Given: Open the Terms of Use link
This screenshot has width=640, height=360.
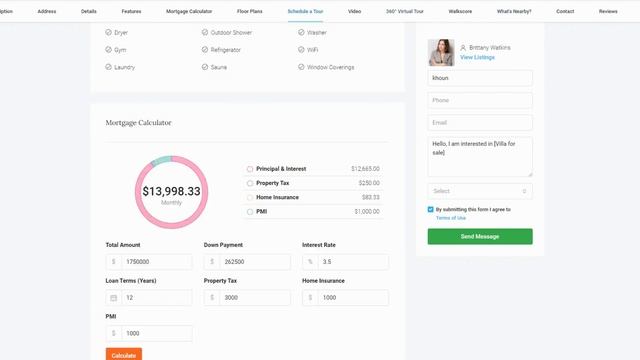Looking at the screenshot, I should tap(451, 218).
